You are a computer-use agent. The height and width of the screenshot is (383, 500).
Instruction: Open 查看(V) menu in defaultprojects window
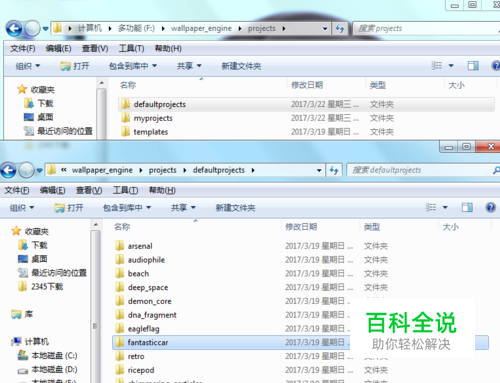click(89, 190)
